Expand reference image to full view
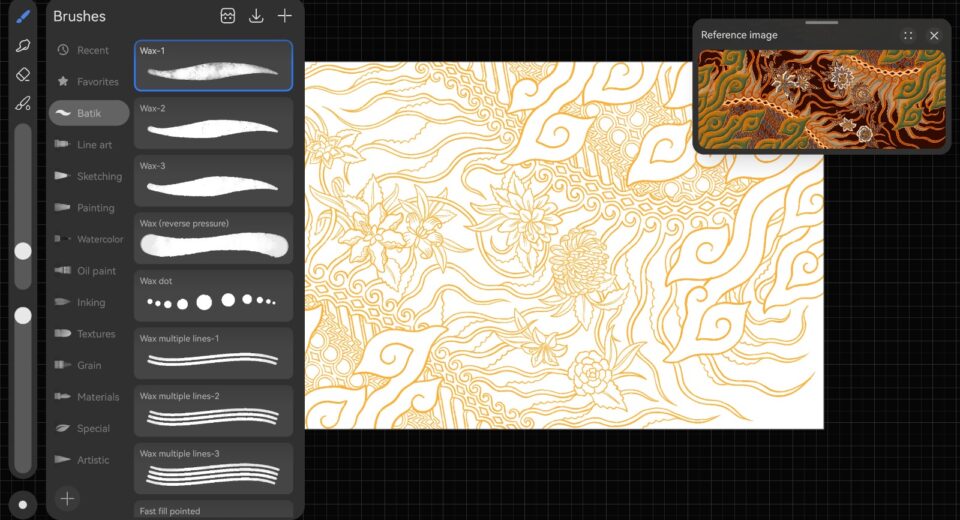Image resolution: width=960 pixels, height=520 pixels. point(908,35)
